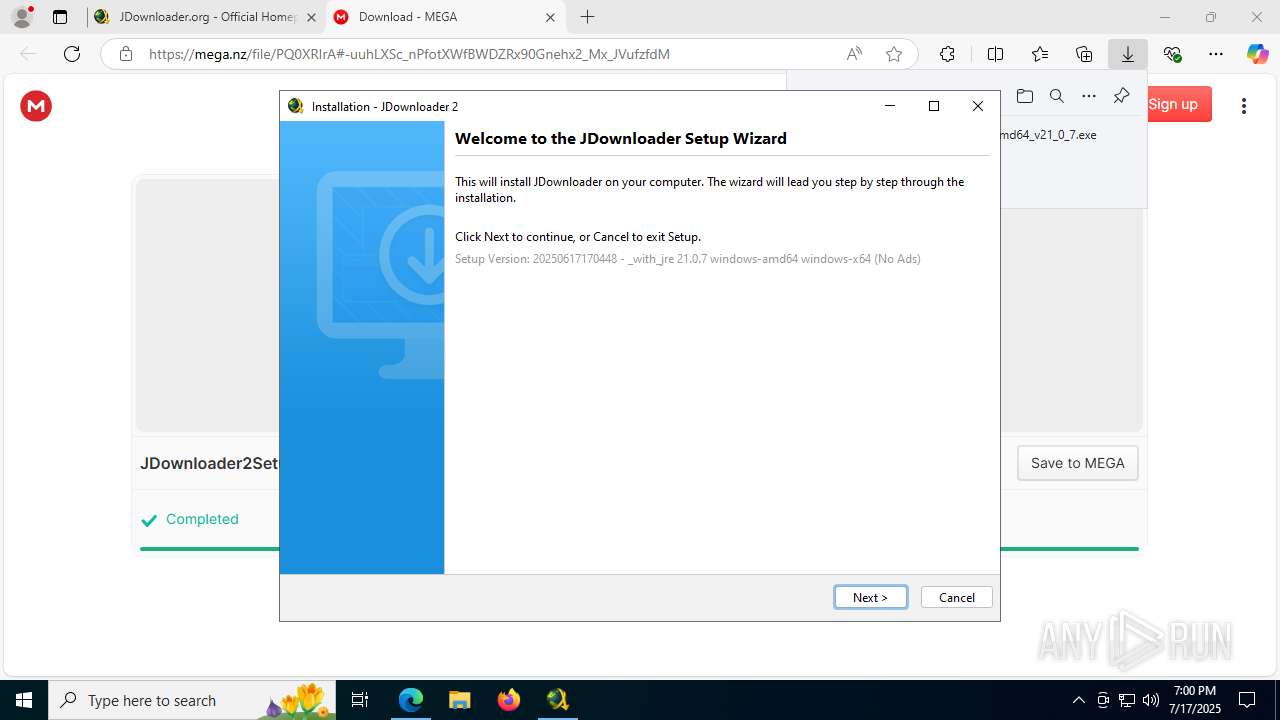Click the Save to MEGA button
This screenshot has height=720, width=1280.
tap(1077, 463)
